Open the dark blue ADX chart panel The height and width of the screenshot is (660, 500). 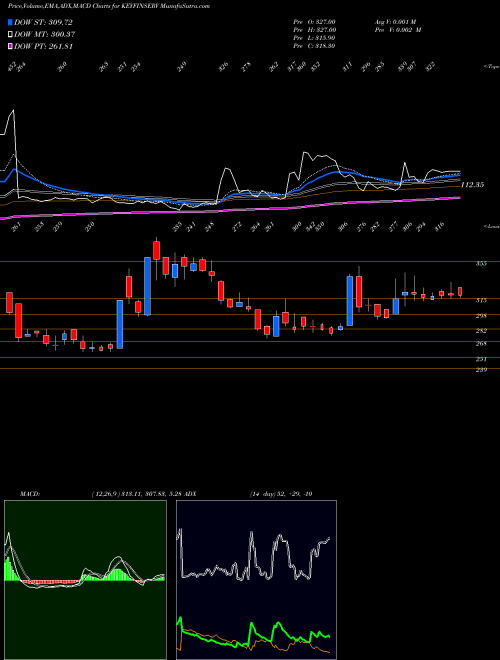(256, 580)
